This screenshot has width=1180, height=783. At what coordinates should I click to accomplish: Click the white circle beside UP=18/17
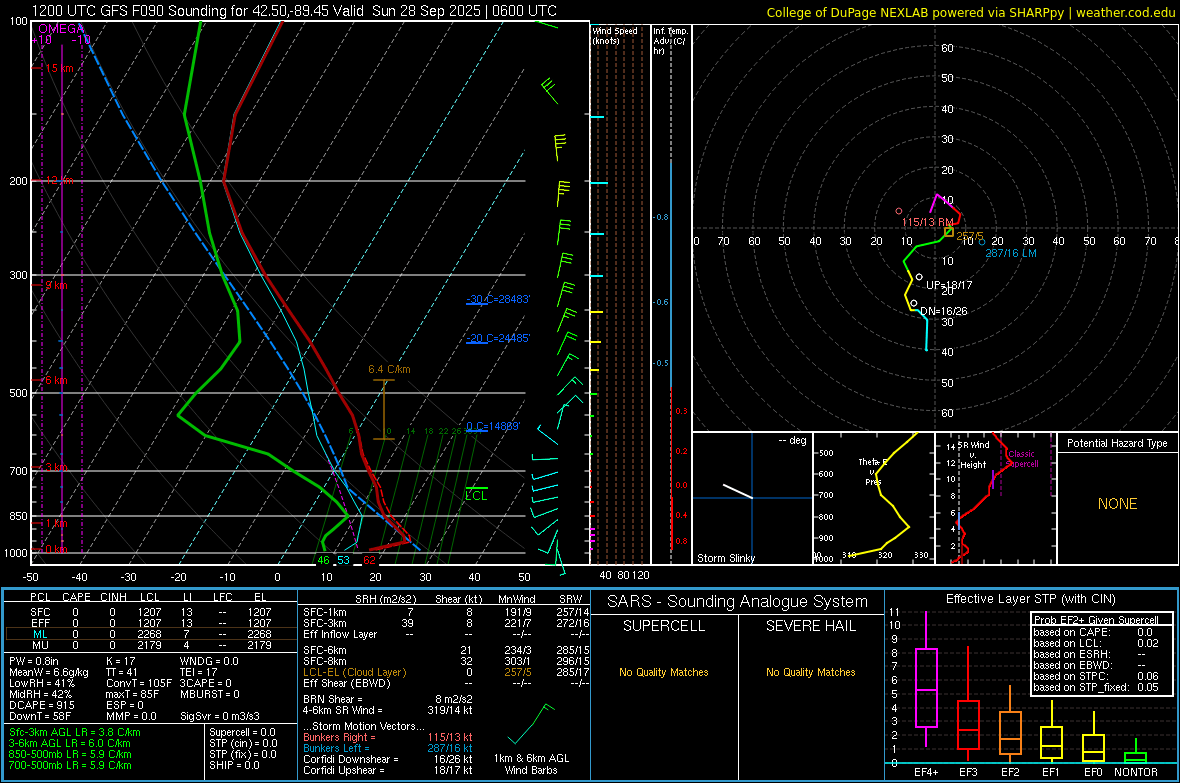pyautogui.click(x=919, y=277)
